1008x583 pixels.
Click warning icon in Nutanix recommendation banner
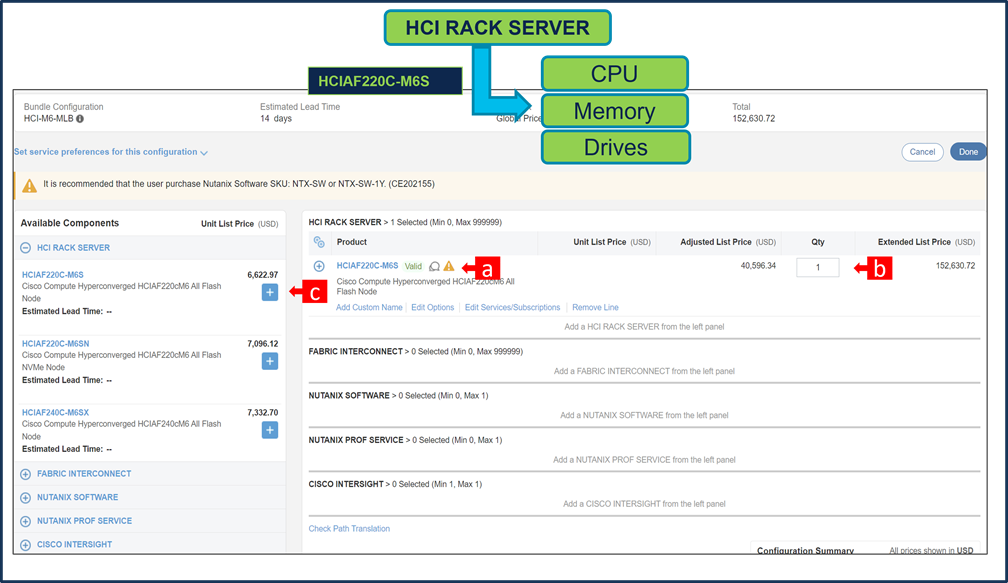pyautogui.click(x=30, y=186)
